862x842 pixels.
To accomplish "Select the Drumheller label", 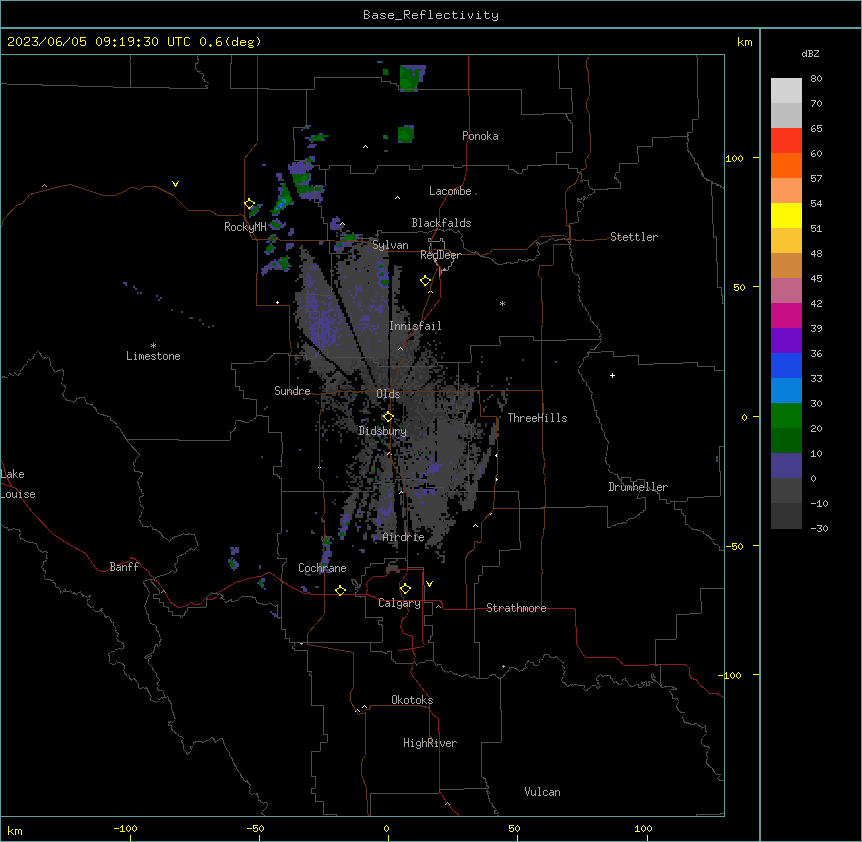I will point(638,487).
